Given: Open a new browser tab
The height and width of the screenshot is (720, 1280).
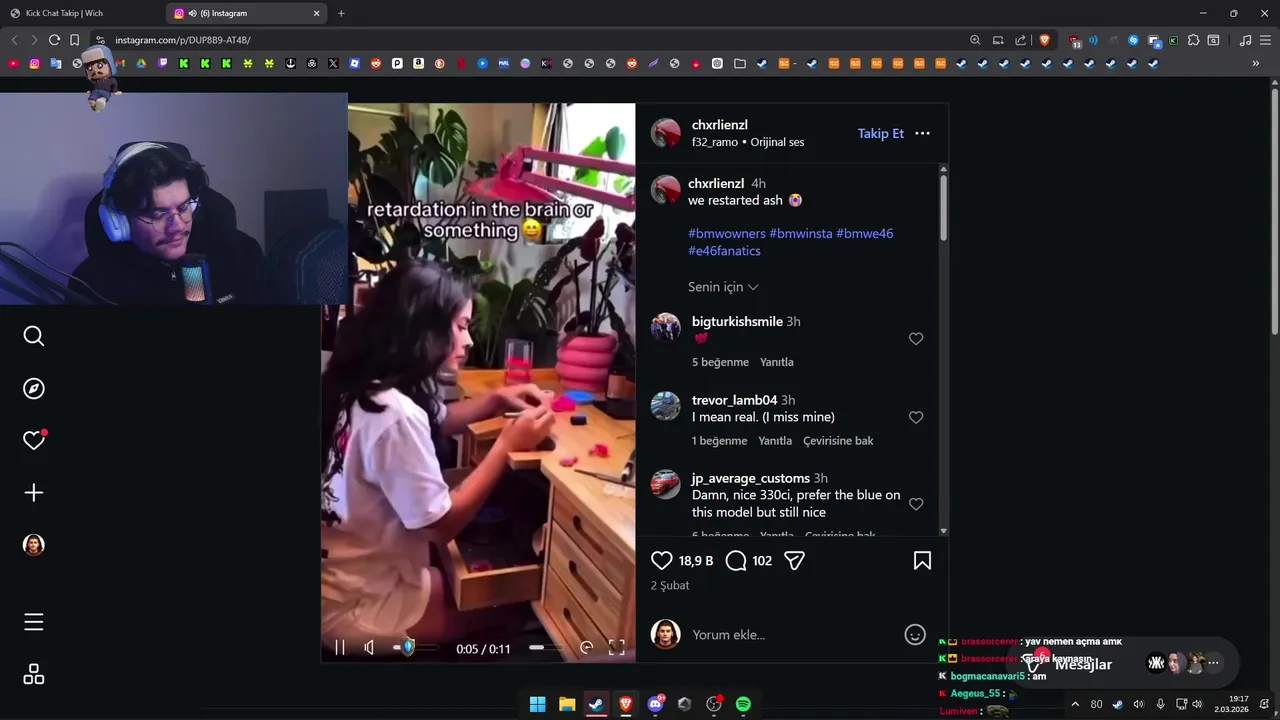Looking at the screenshot, I should 341,13.
